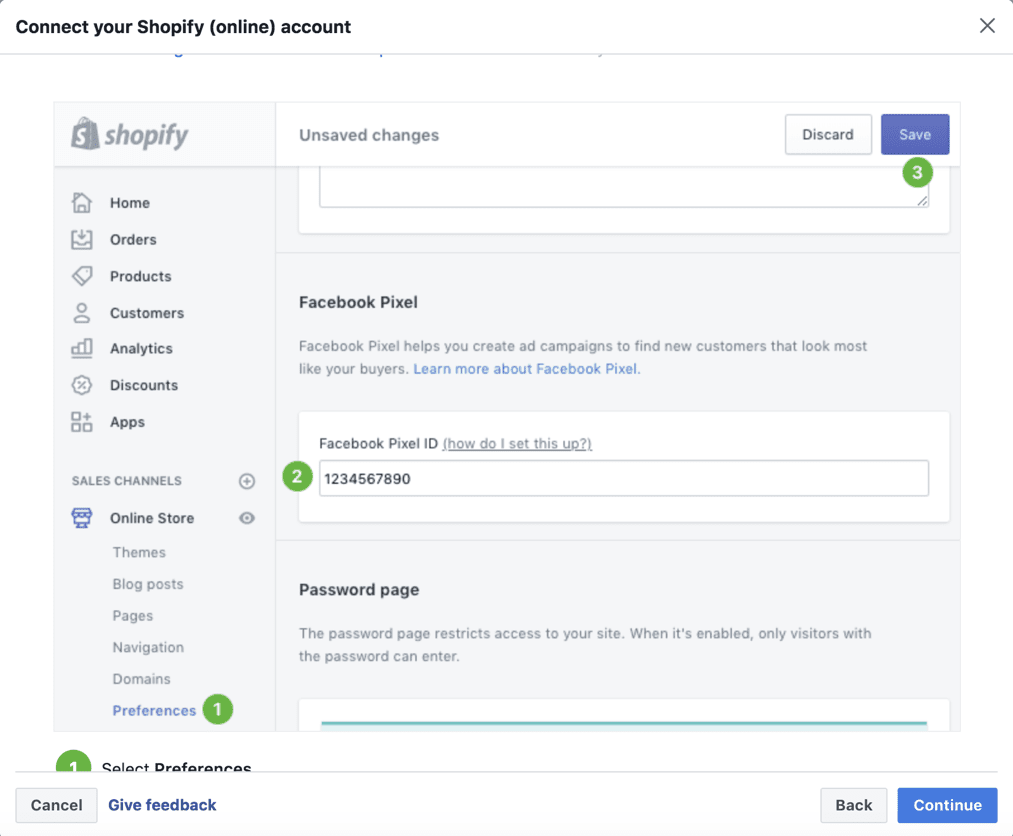Select the Domains section
1013x836 pixels.
(x=141, y=679)
